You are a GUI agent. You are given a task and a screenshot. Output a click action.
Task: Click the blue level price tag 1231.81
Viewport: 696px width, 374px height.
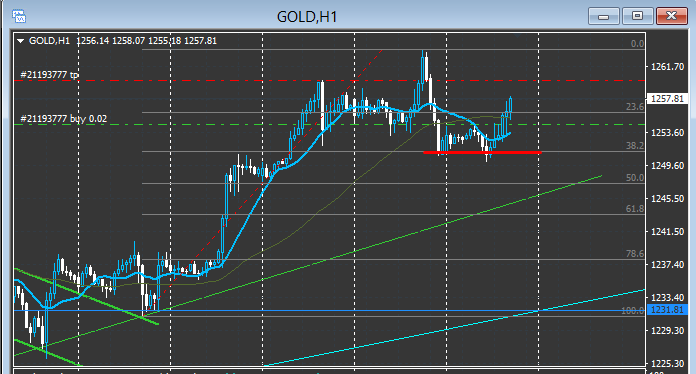tap(668, 310)
